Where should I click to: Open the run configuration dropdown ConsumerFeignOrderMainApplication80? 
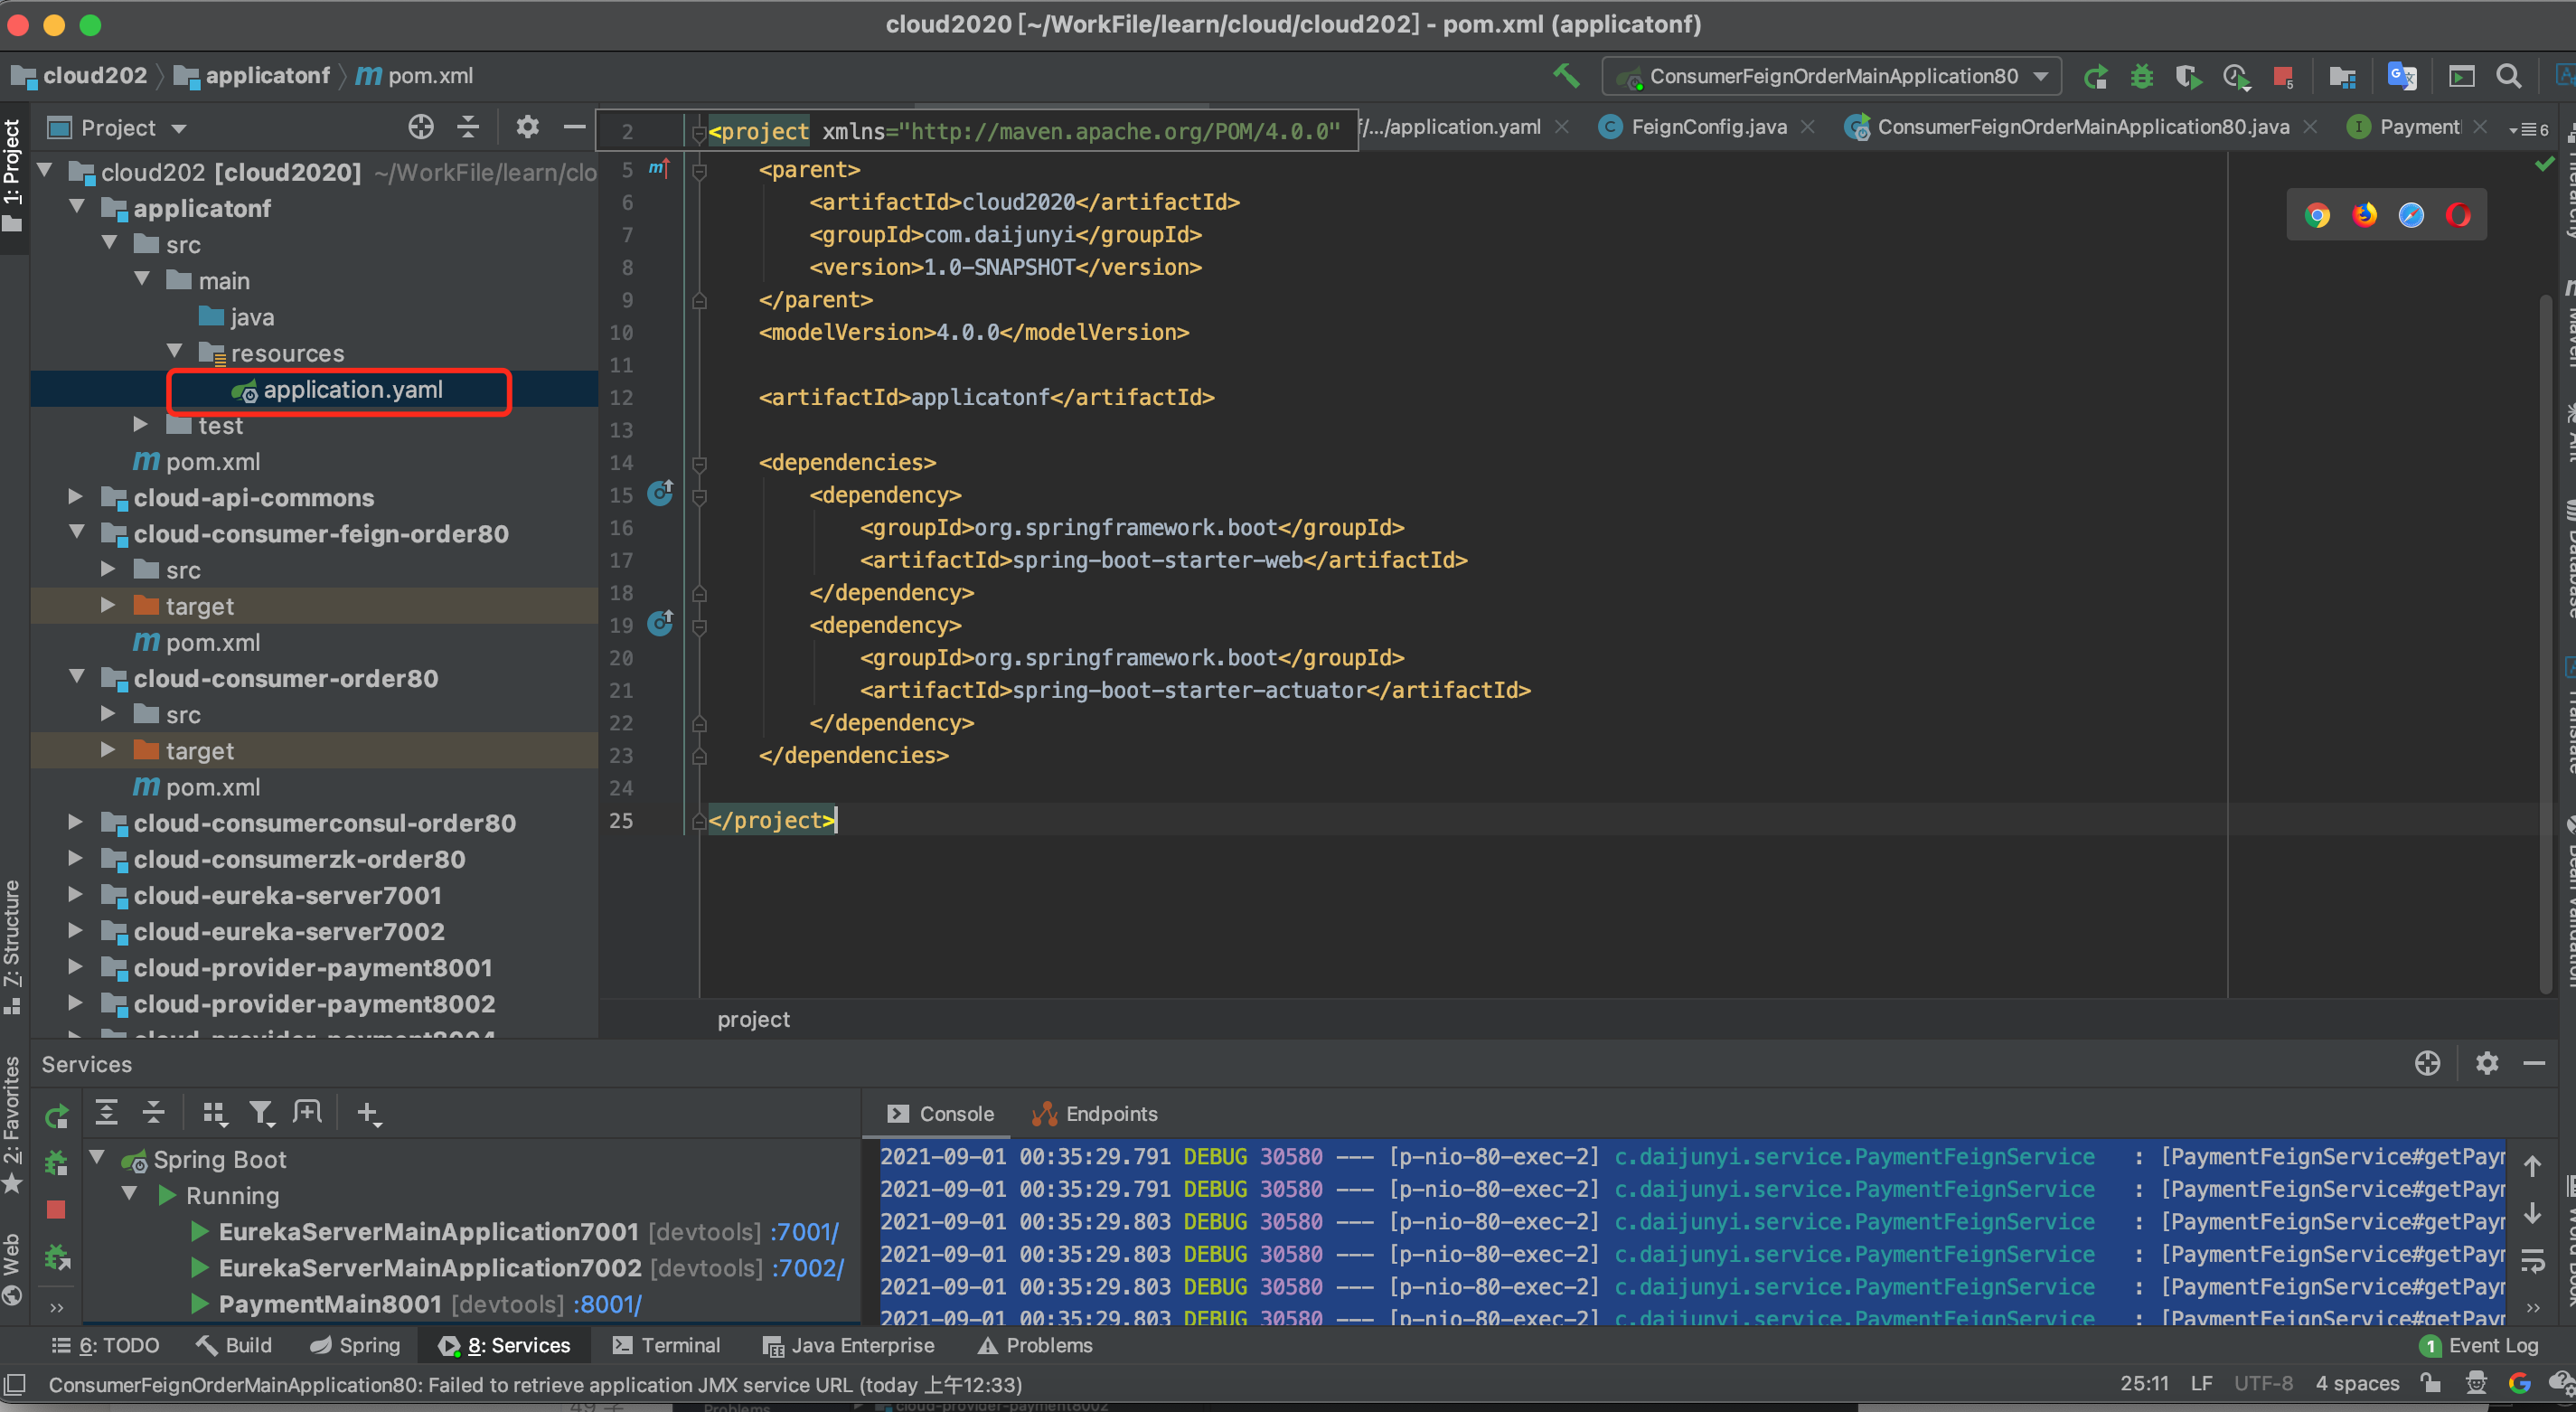click(1832, 76)
